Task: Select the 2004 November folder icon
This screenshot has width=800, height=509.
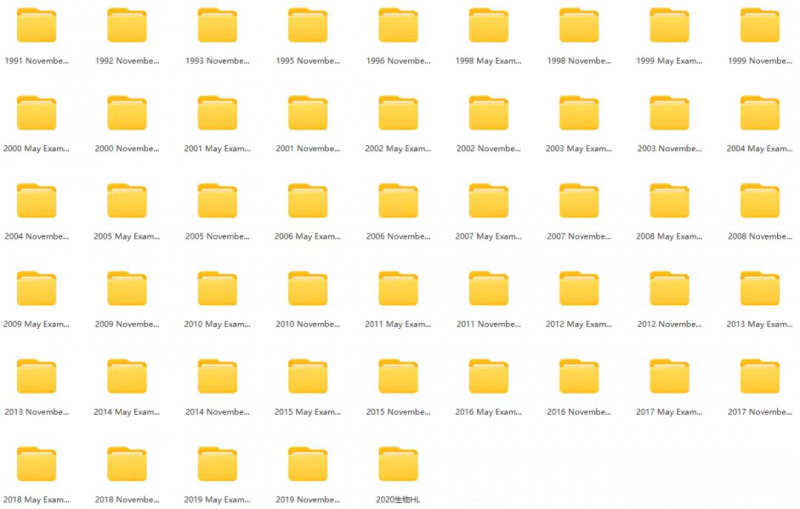Action: point(36,200)
